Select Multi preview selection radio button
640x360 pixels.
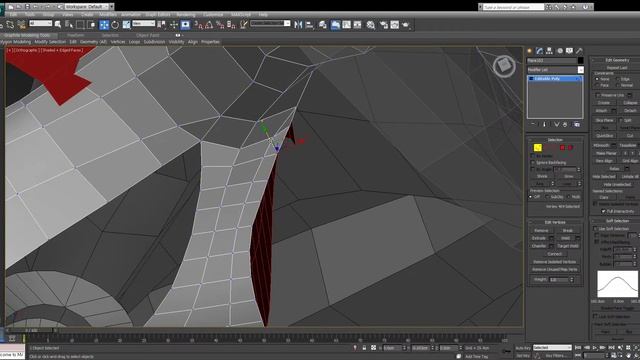pyautogui.click(x=569, y=197)
